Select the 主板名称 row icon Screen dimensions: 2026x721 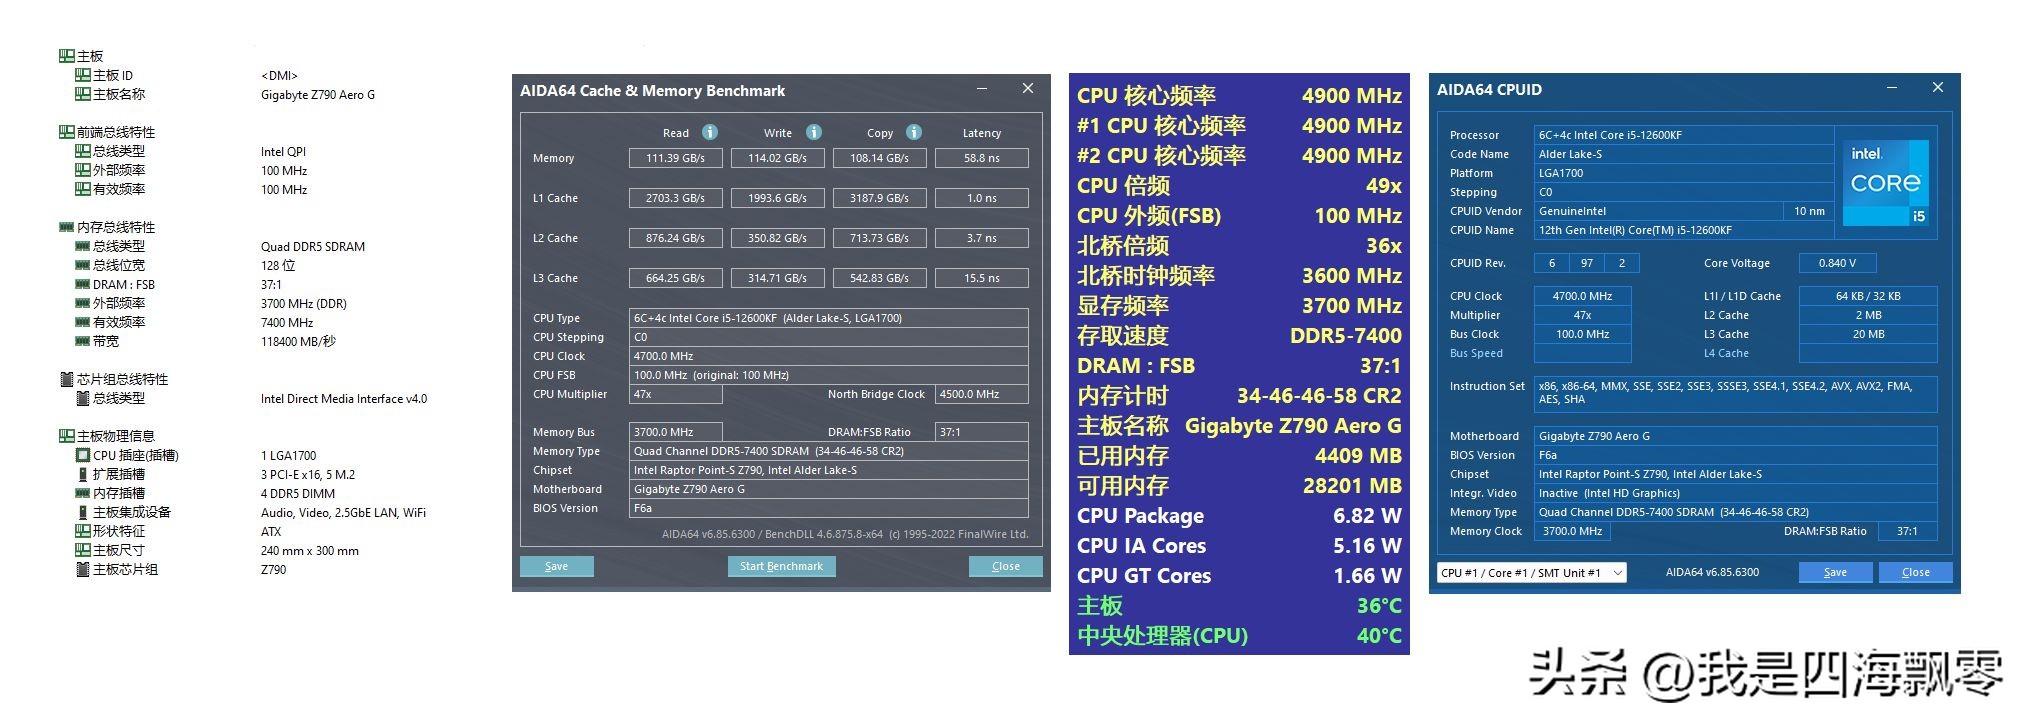pyautogui.click(x=83, y=94)
